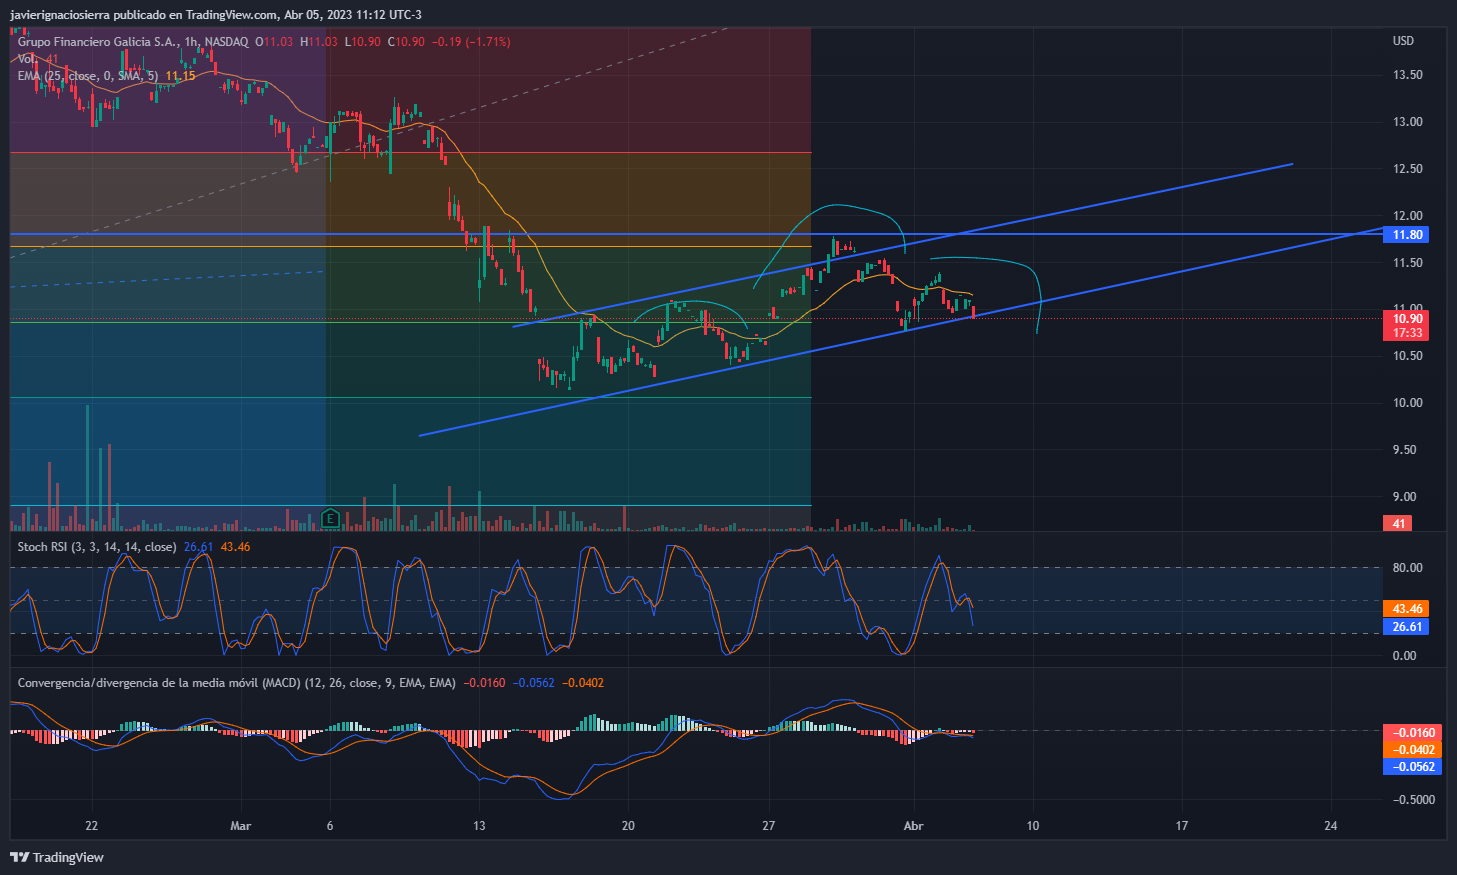
Task: Select the Stoch RSI indicator legend
Action: coord(96,547)
